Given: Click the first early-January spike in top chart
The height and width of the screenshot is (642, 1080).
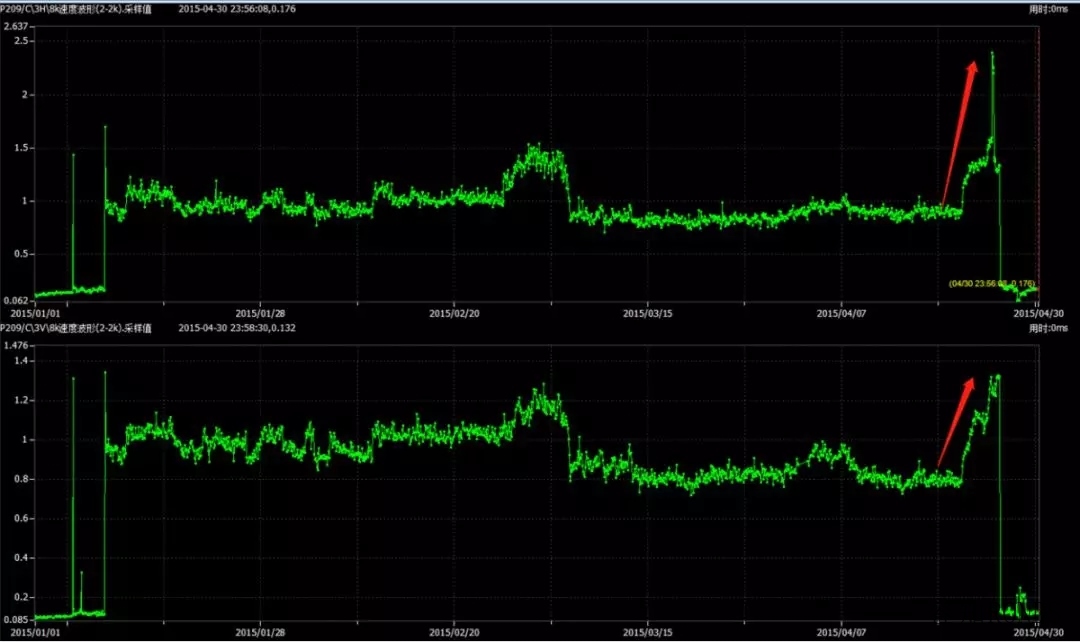Looking at the screenshot, I should tap(73, 155).
